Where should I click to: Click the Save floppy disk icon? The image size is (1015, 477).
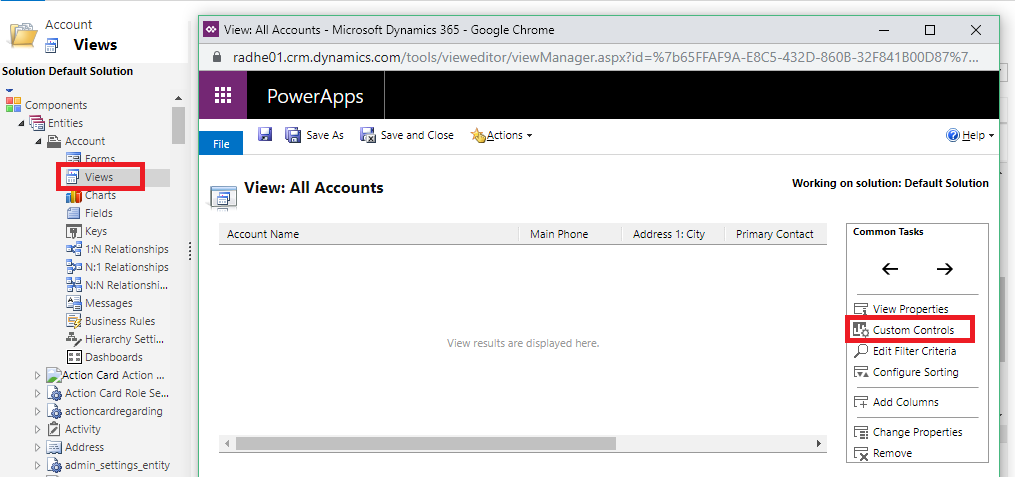264,135
